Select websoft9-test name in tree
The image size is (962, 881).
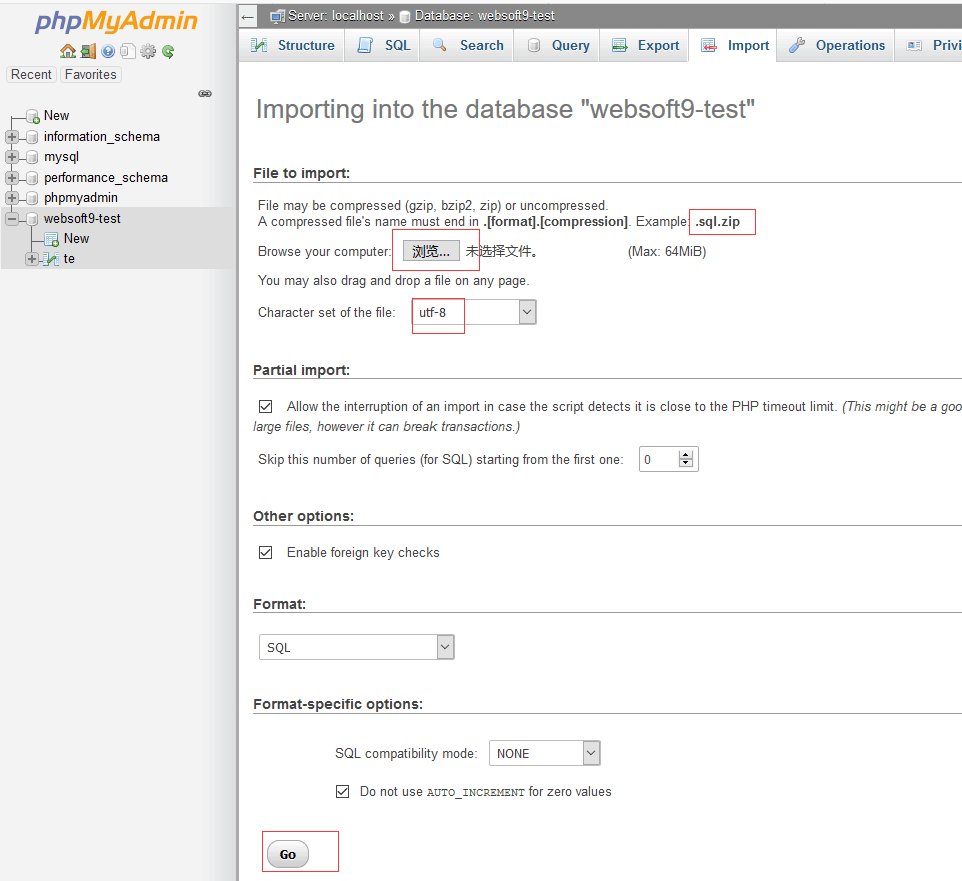tap(82, 218)
